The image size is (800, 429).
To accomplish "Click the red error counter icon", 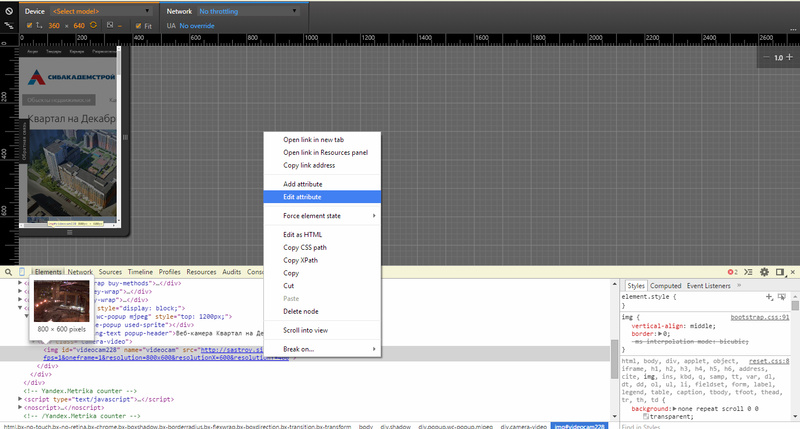I will click(732, 271).
